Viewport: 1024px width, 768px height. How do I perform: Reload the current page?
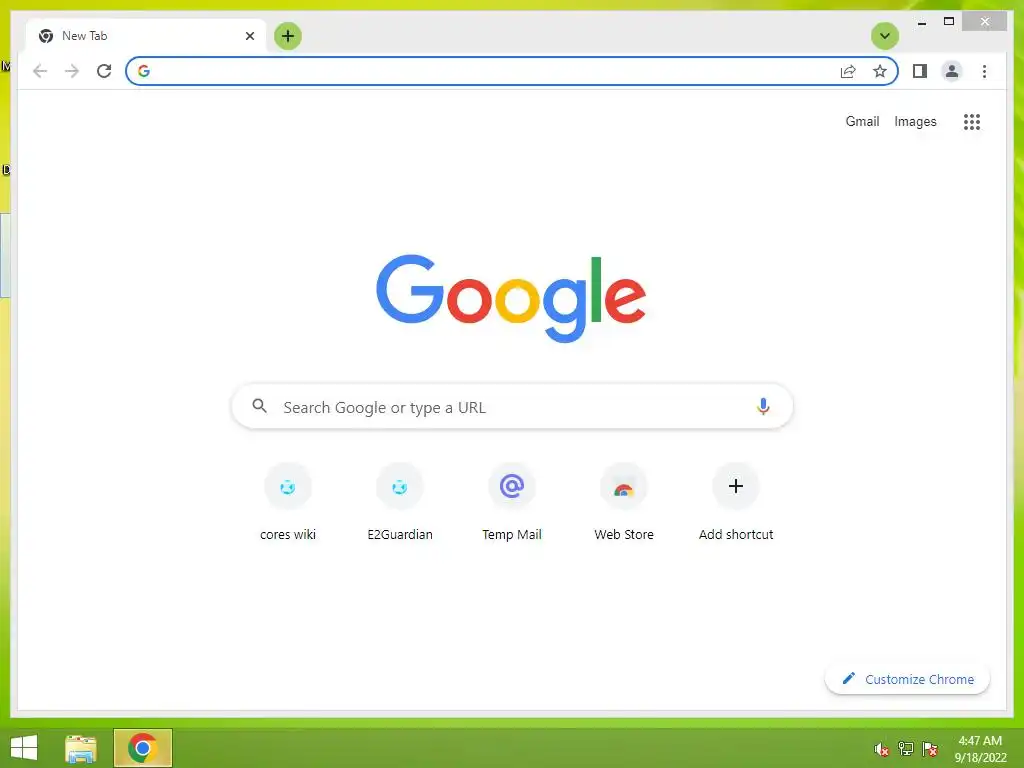(104, 71)
